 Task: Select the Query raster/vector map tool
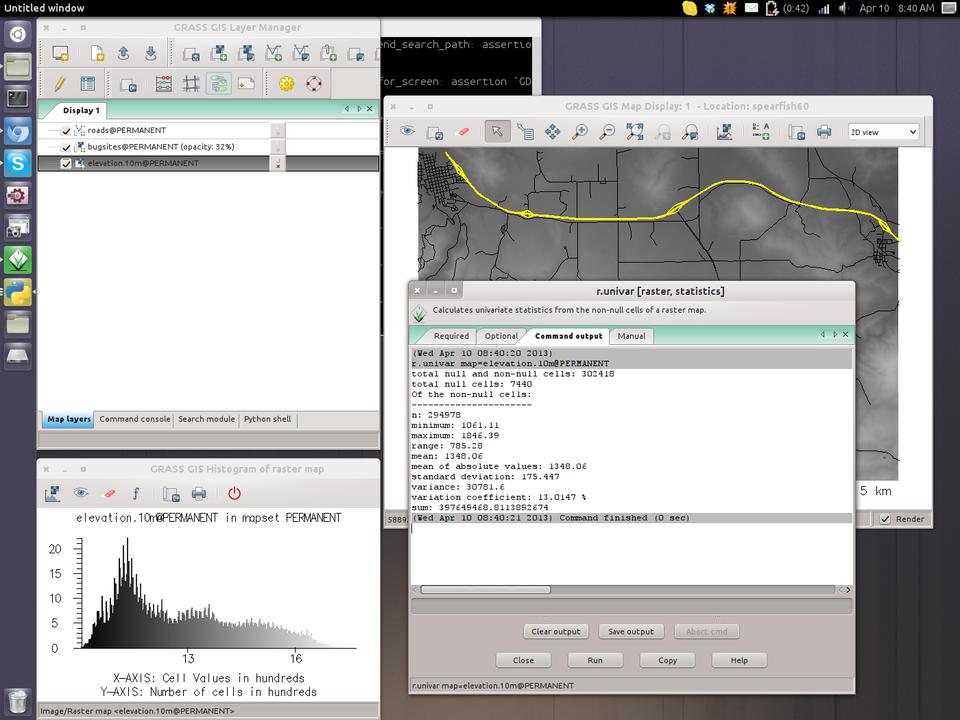point(525,131)
